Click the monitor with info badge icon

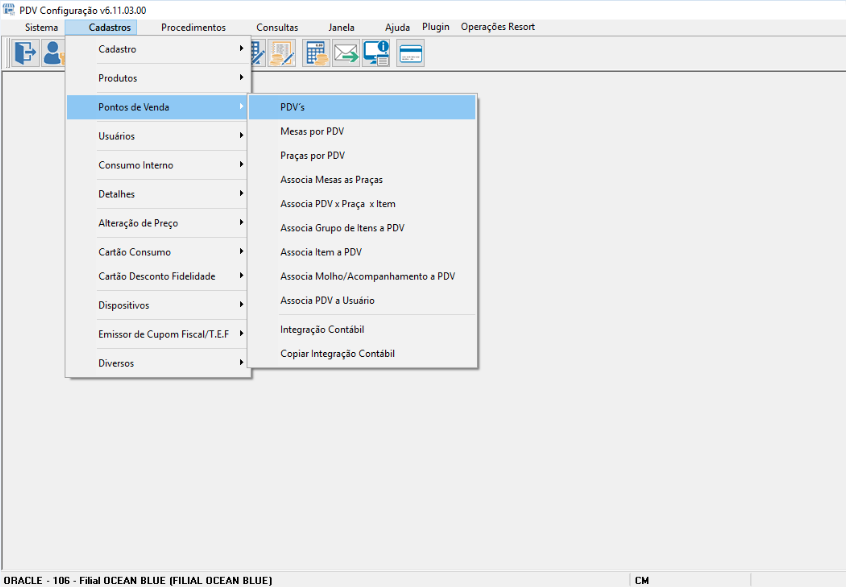click(376, 53)
